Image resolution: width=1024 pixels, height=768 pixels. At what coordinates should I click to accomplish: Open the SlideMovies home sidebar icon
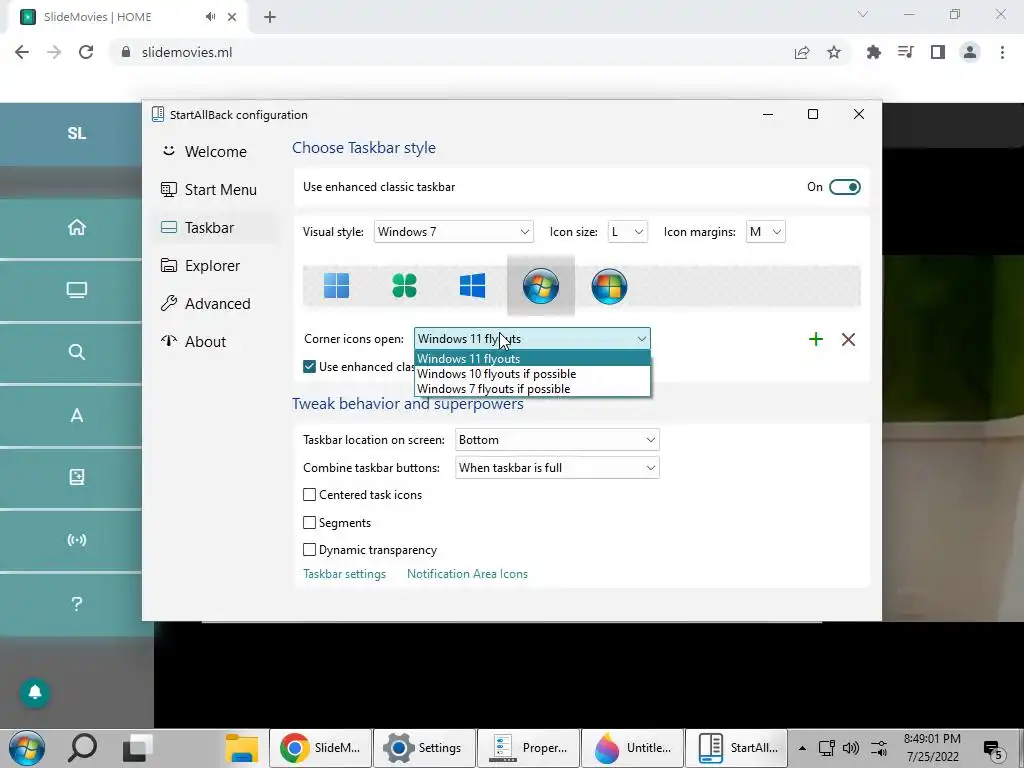pyautogui.click(x=76, y=227)
